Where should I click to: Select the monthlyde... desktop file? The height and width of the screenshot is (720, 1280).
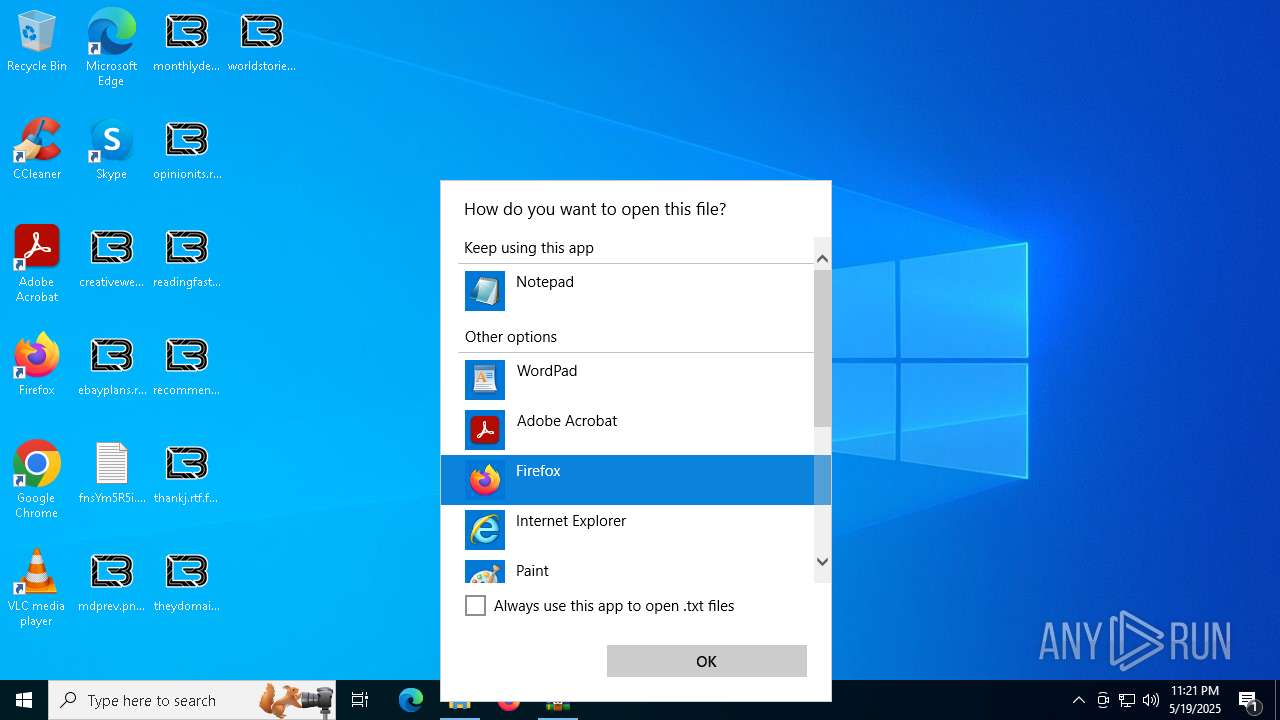pos(186,43)
